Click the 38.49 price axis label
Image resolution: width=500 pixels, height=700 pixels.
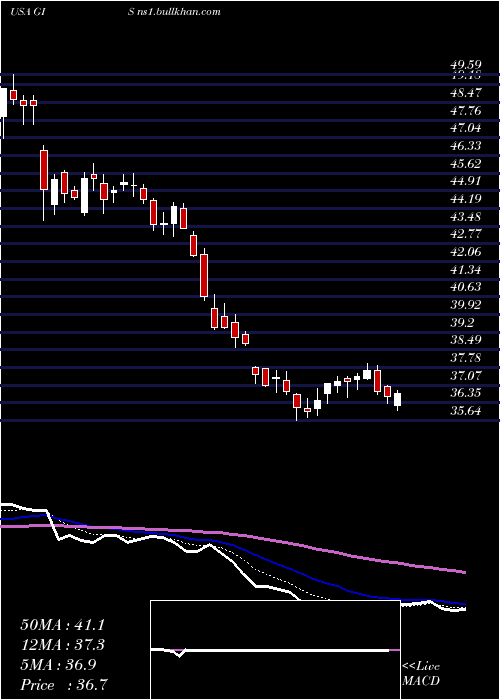(x=467, y=341)
